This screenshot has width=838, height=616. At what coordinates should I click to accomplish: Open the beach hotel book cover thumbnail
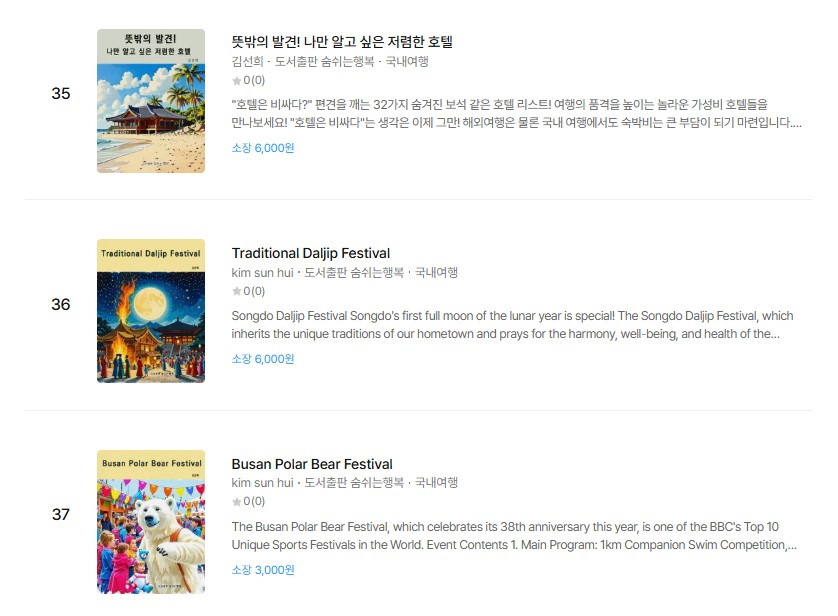click(151, 101)
